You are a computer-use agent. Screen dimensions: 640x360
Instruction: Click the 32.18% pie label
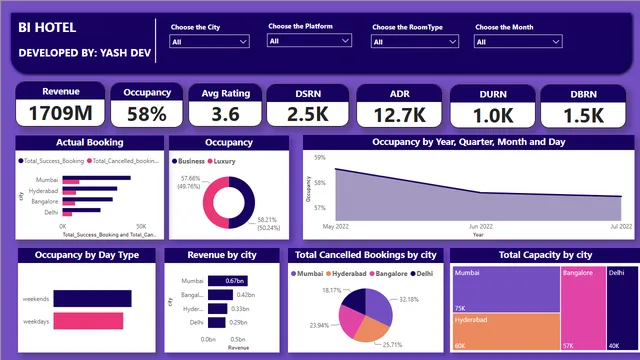tap(409, 299)
